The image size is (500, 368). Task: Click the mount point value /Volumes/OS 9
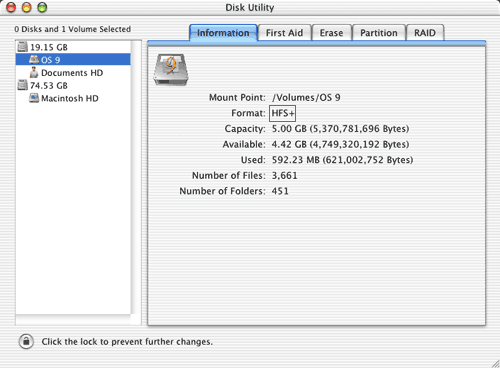306,97
